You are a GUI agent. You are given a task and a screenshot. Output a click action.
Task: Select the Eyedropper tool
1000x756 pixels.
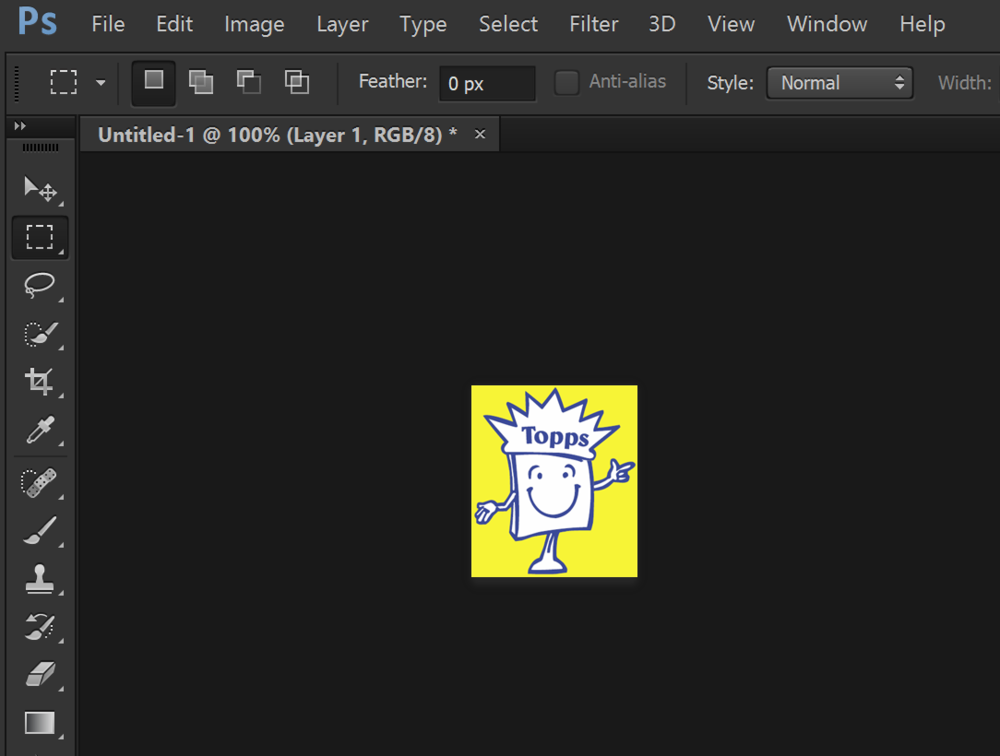coord(40,429)
